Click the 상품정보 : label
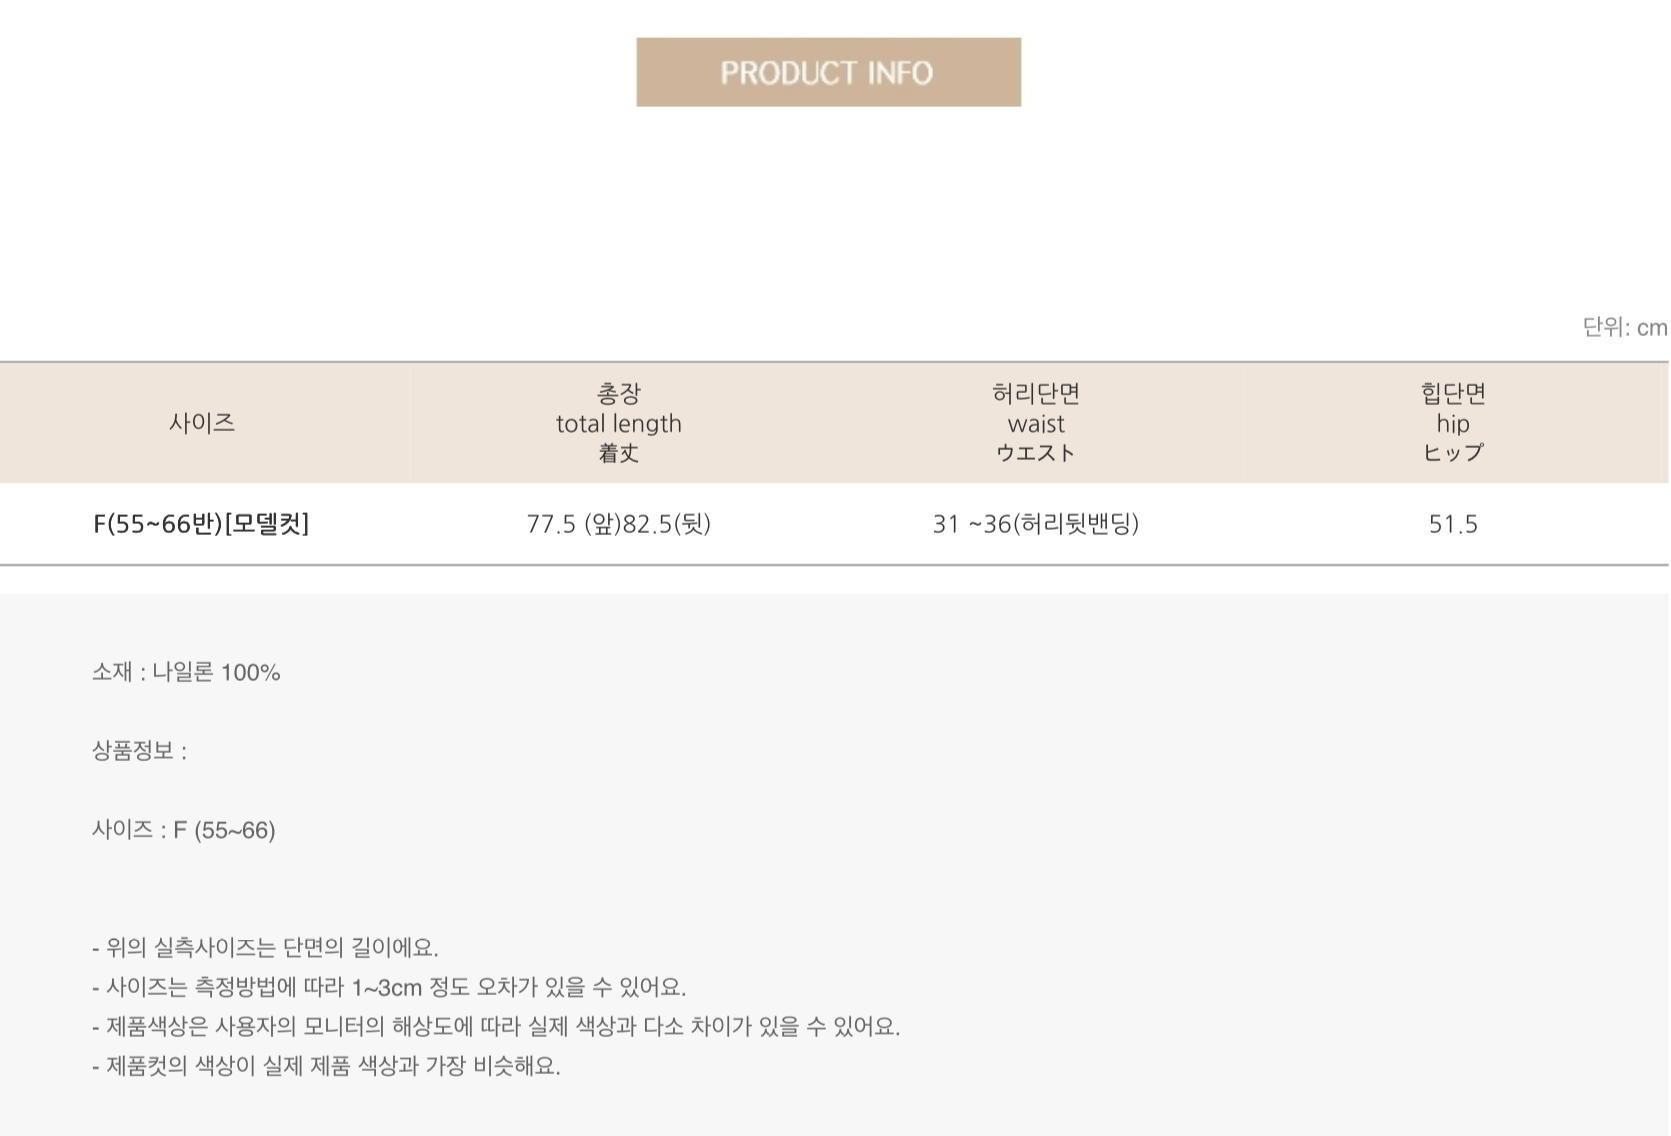Image resolution: width=1671 pixels, height=1136 pixels. tap(139, 751)
